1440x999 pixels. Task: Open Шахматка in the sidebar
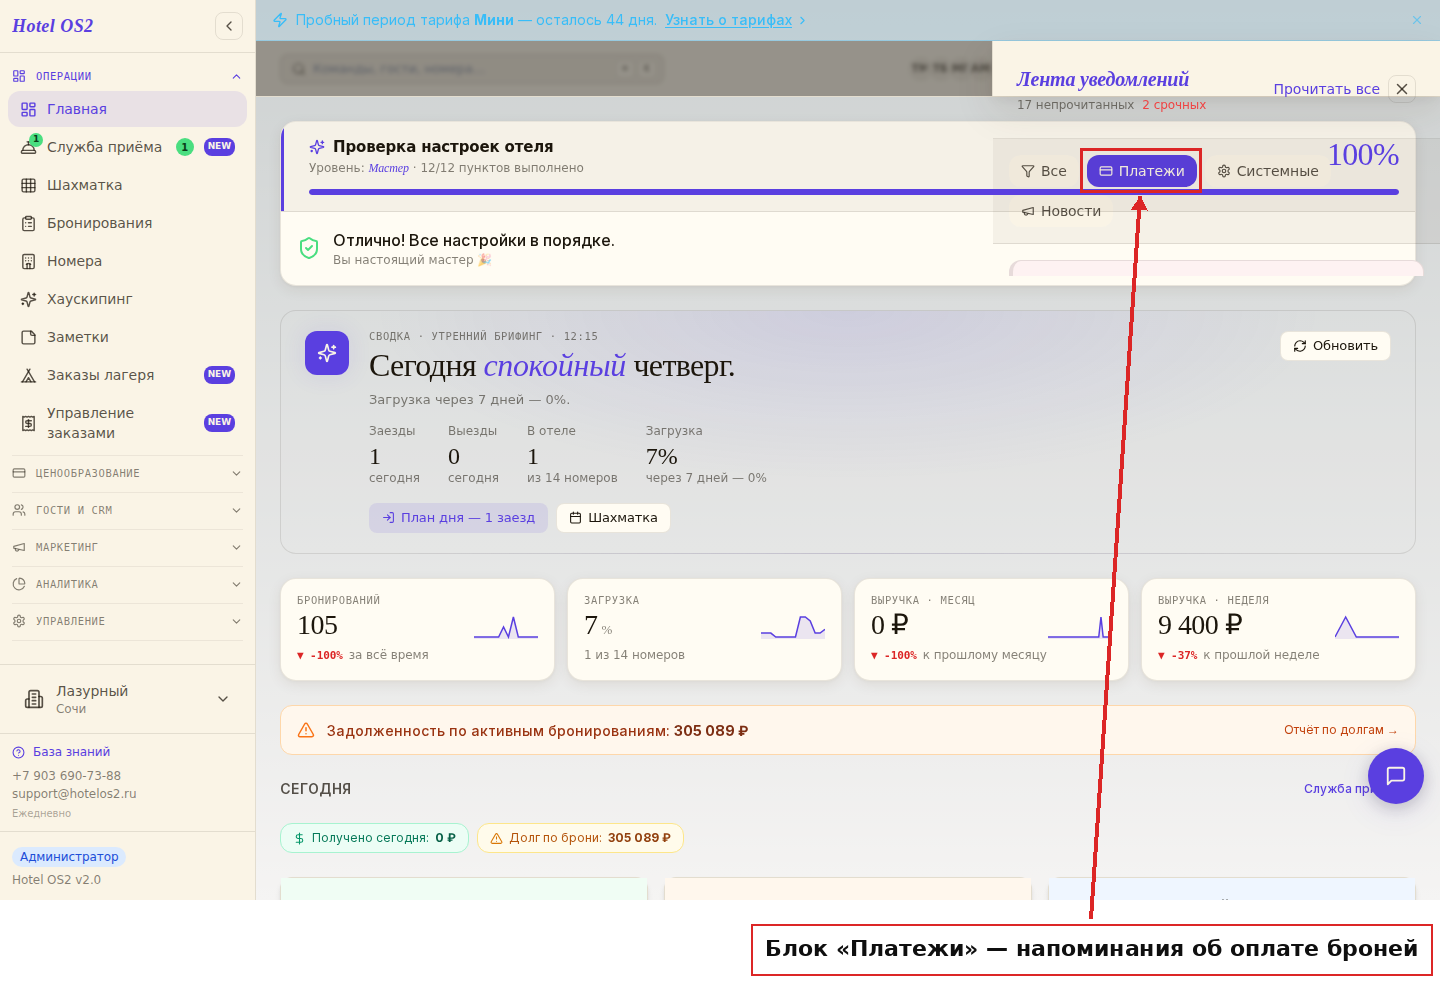127,185
